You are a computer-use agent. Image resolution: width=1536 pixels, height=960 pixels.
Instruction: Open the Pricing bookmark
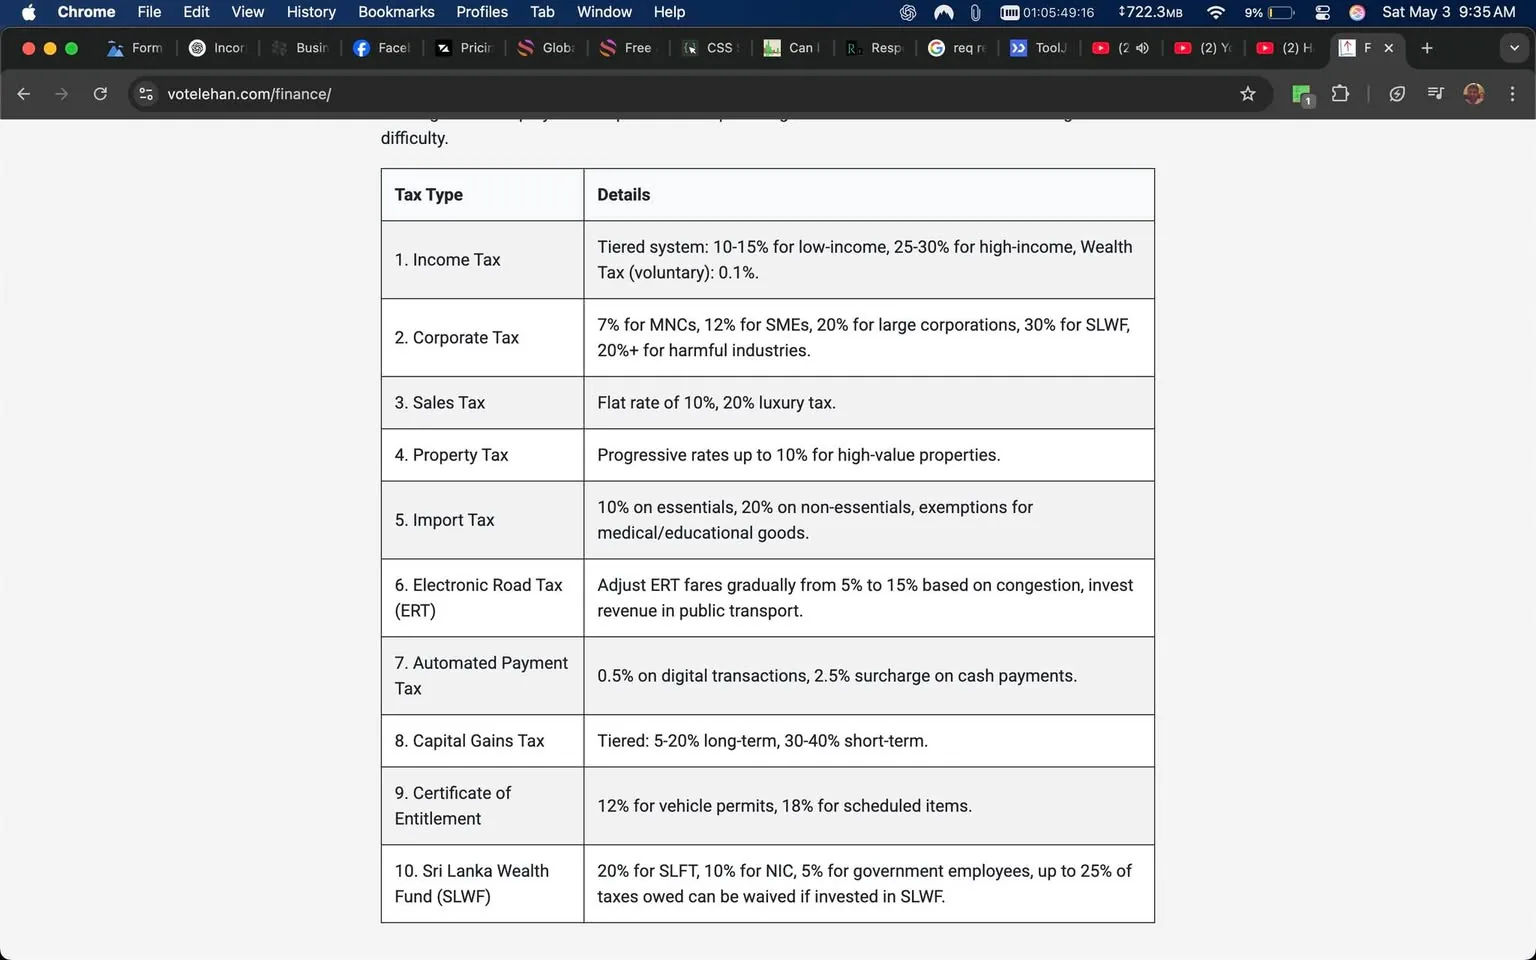point(463,47)
